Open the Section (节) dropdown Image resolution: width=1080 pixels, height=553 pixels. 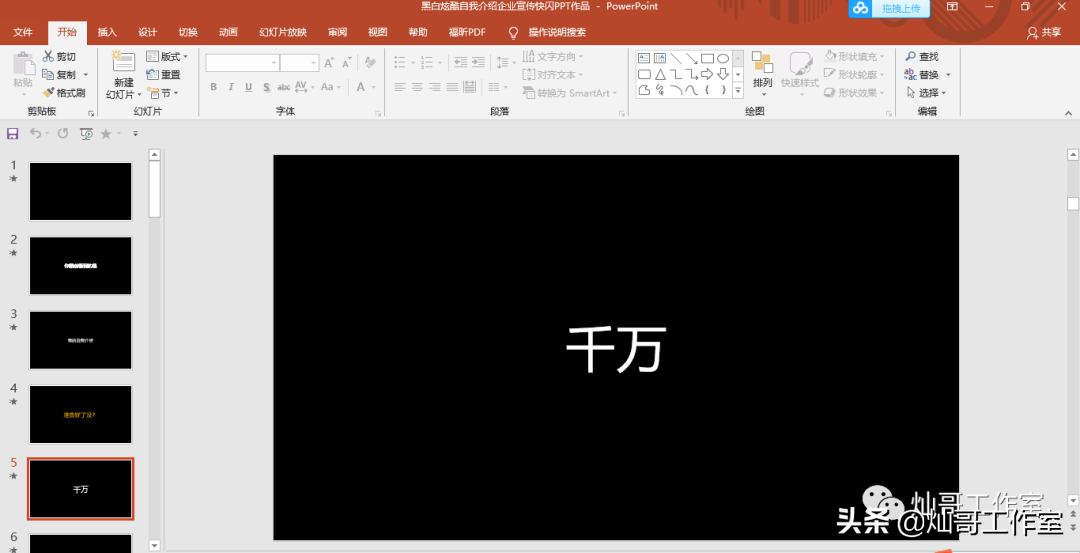pyautogui.click(x=163, y=92)
